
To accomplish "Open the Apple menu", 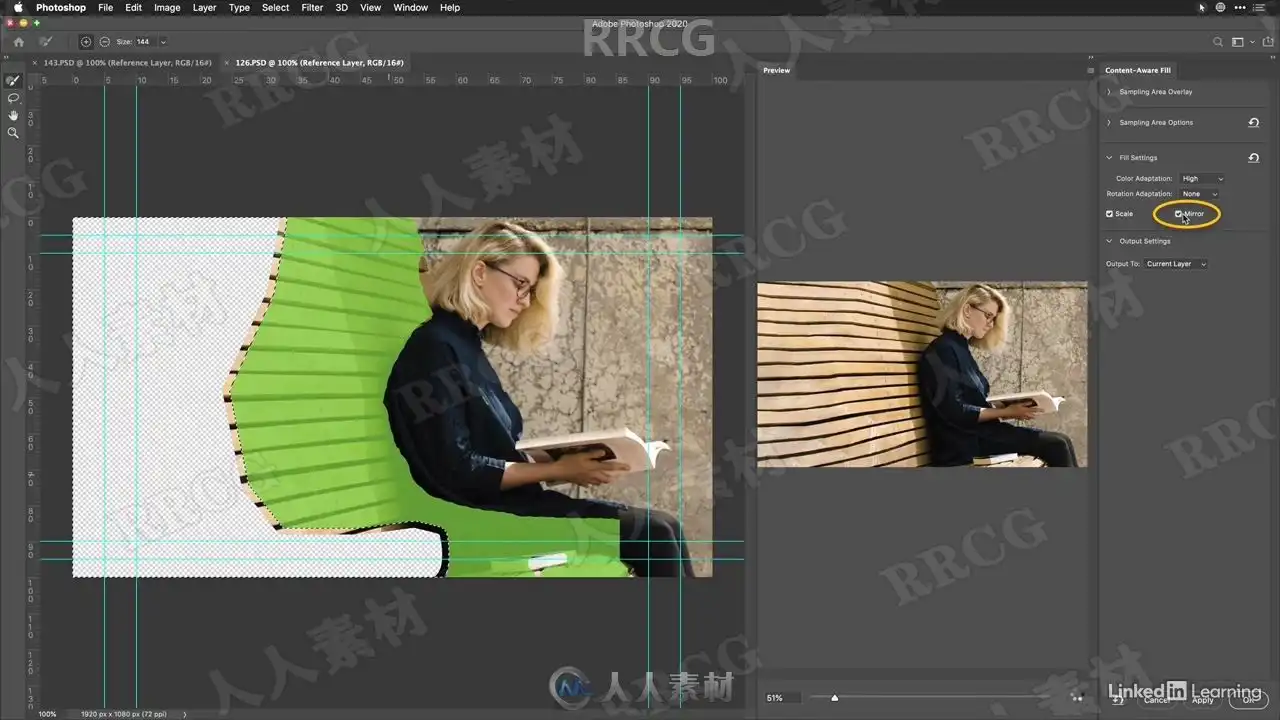I will pyautogui.click(x=17, y=7).
